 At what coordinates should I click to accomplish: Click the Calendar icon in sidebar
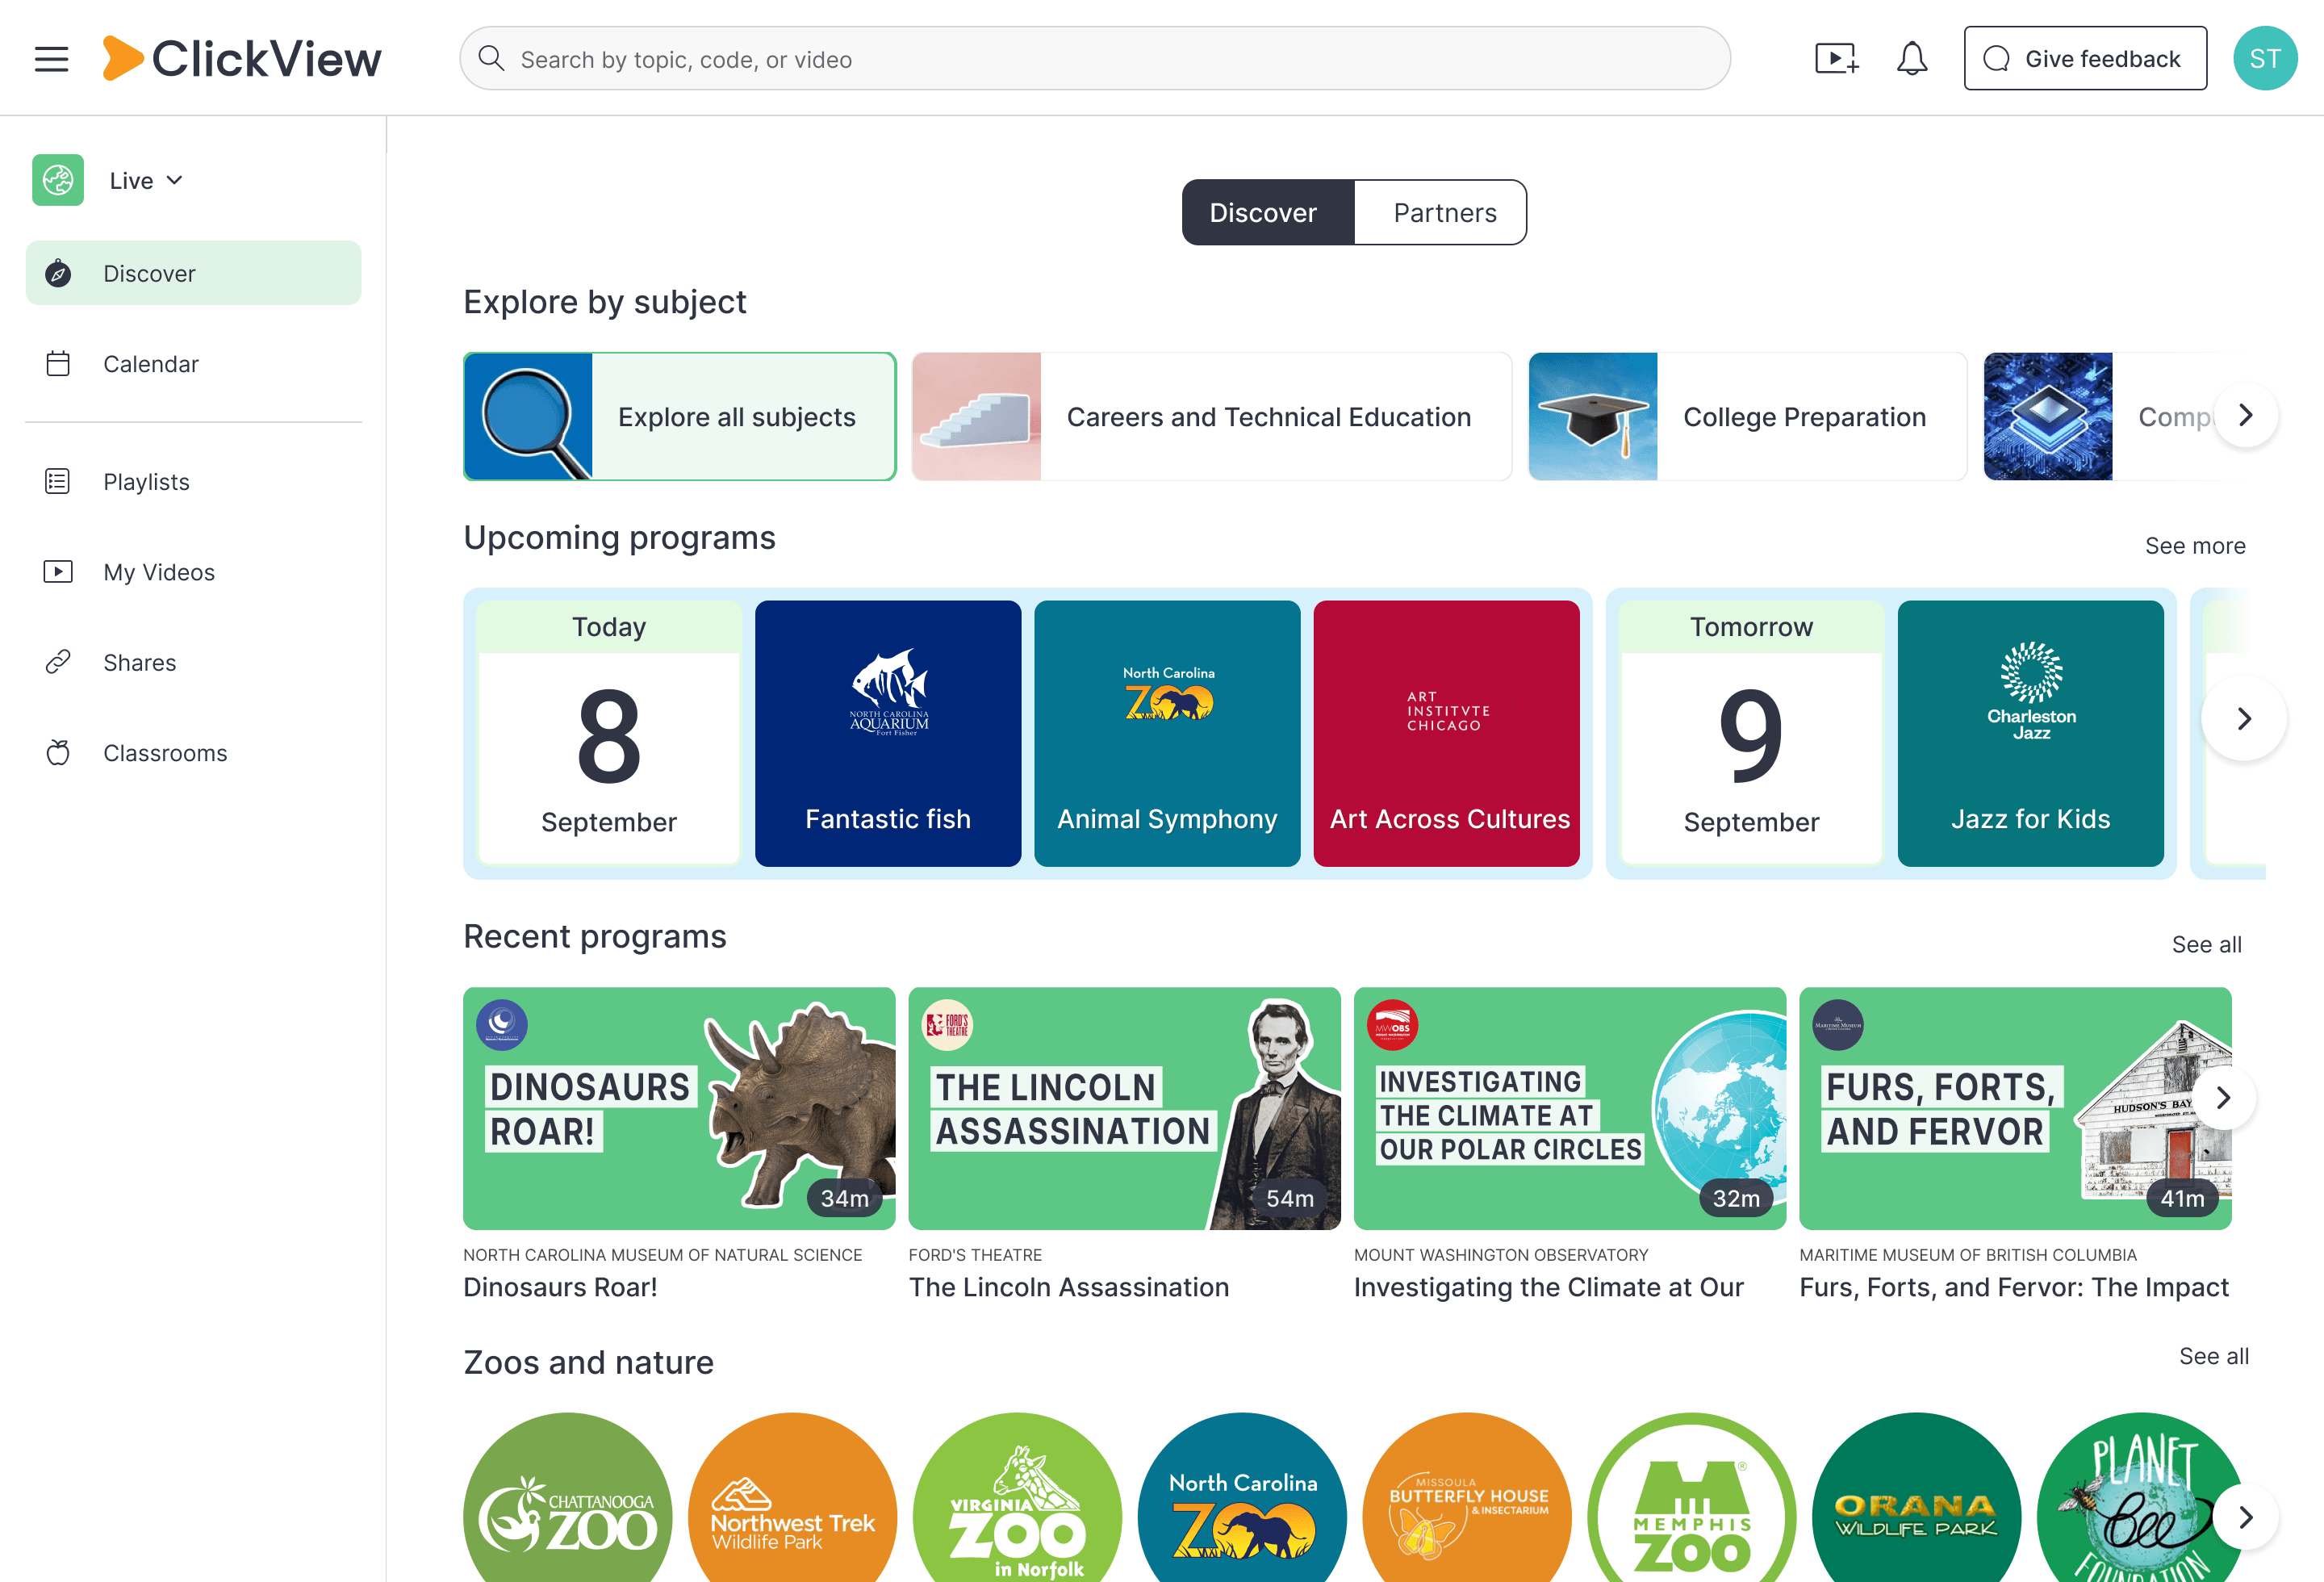pos(58,363)
